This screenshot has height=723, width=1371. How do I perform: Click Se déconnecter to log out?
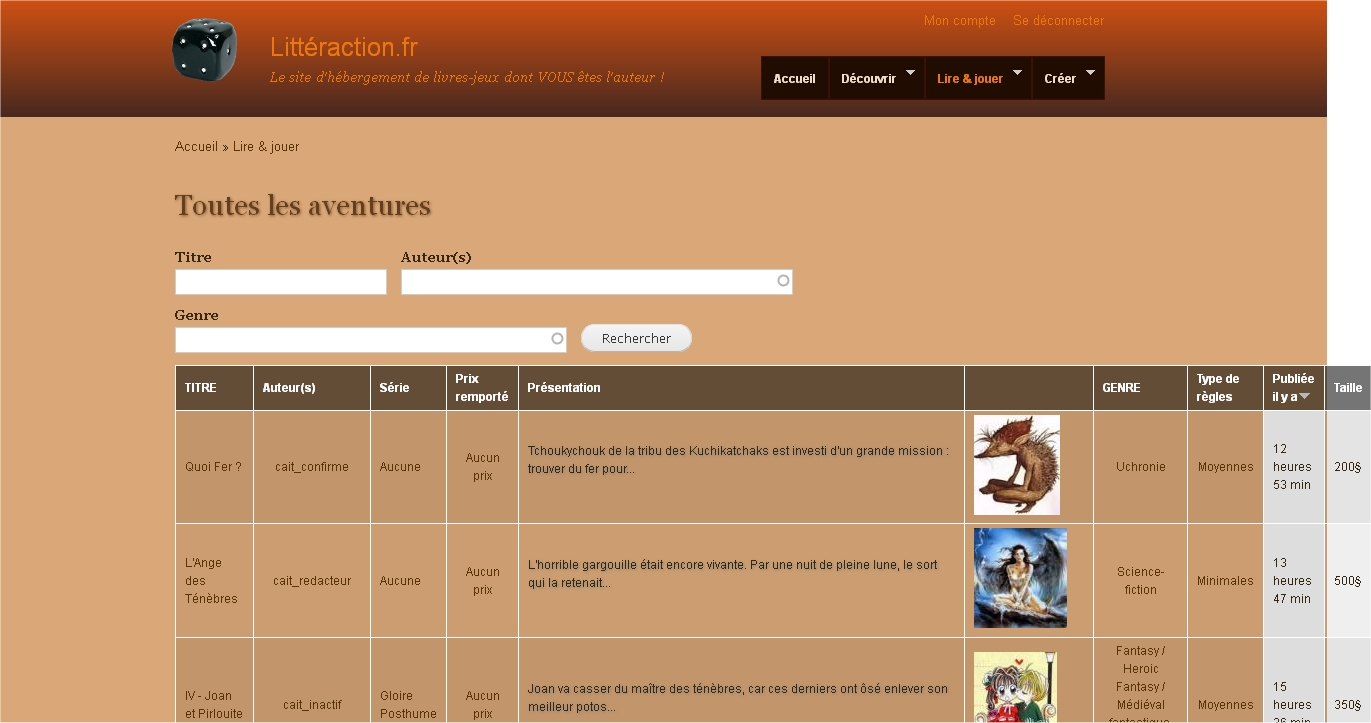click(1058, 21)
